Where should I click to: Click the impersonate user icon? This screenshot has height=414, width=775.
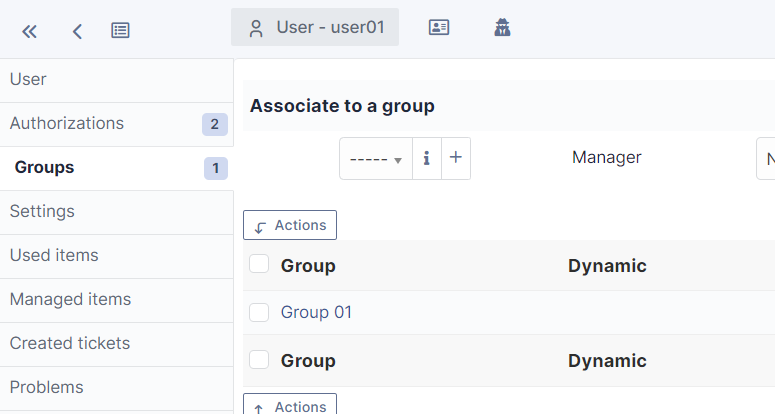click(x=502, y=28)
